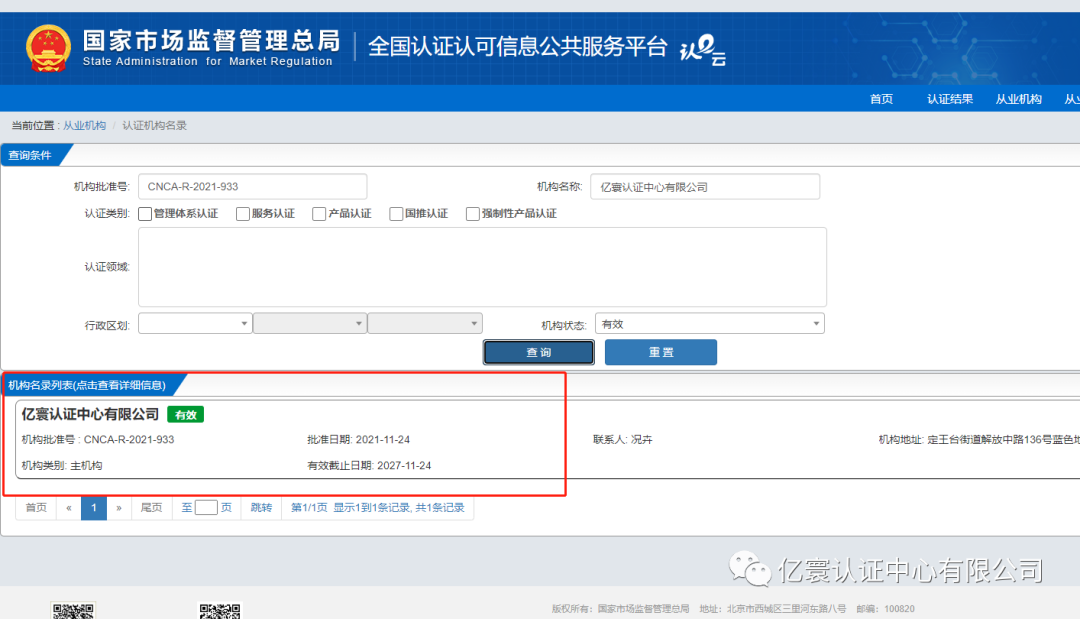Click the 重置 reset button
This screenshot has width=1080, height=619.
[661, 353]
